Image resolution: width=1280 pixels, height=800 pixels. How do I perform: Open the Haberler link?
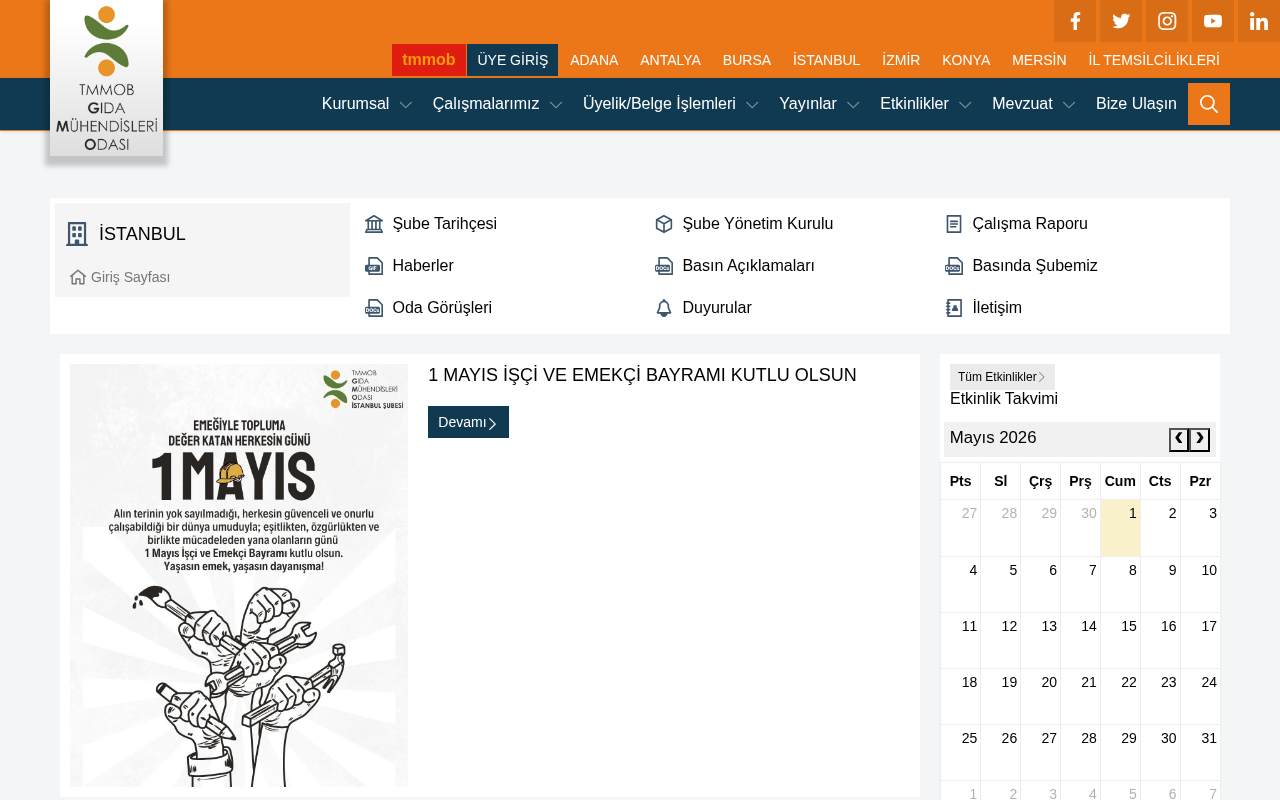(423, 266)
